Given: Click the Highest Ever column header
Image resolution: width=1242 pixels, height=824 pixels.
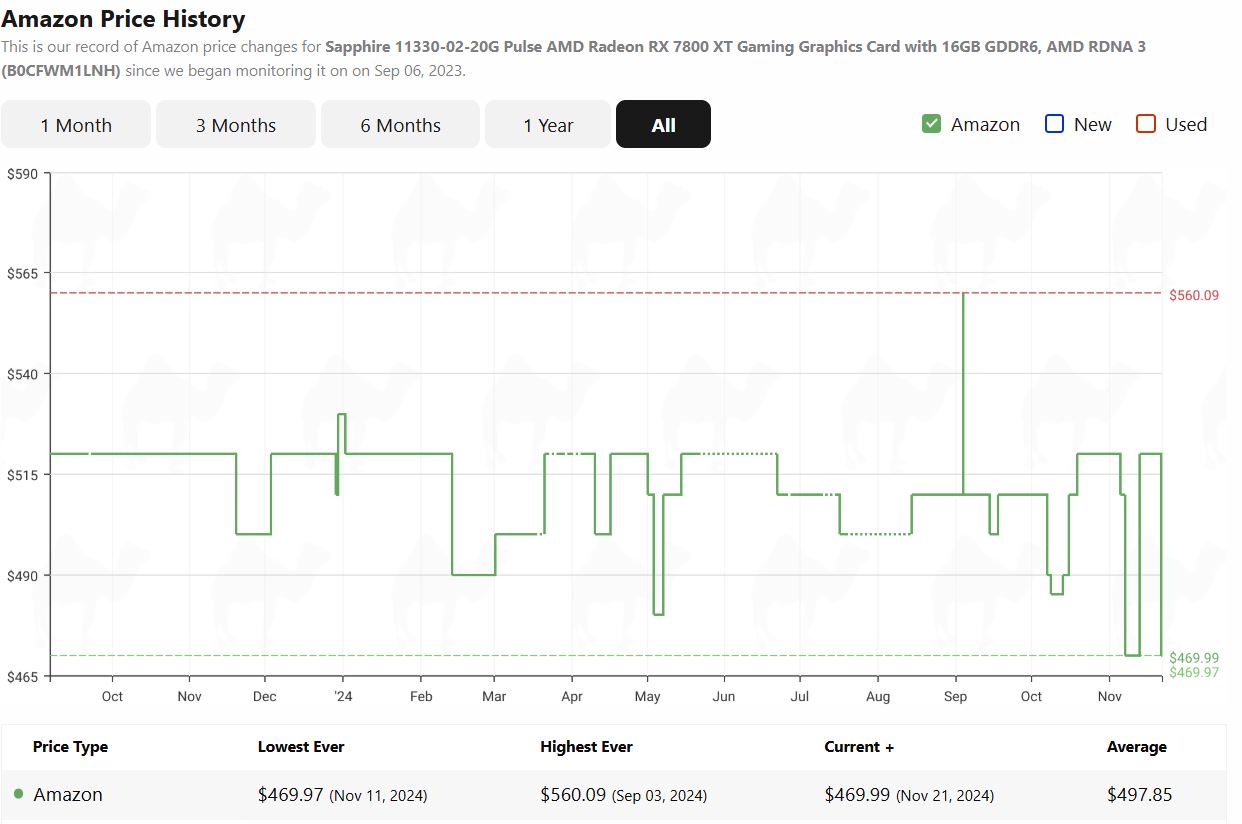Looking at the screenshot, I should (x=586, y=747).
